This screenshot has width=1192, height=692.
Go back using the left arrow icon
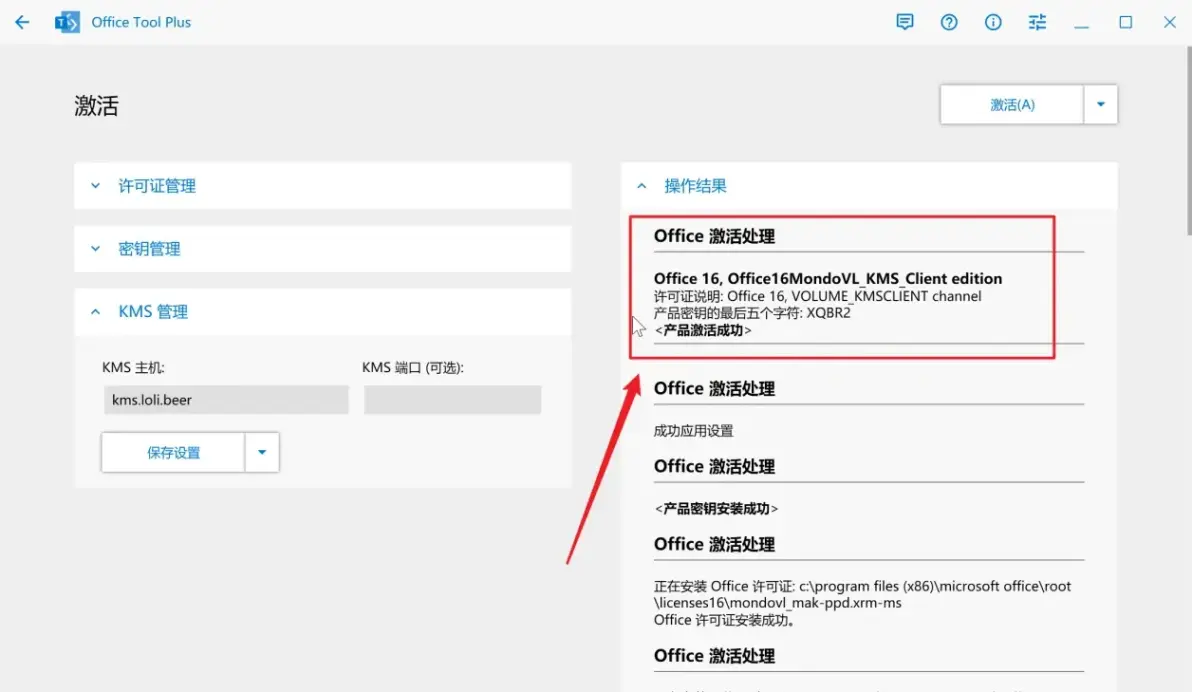[x=22, y=22]
